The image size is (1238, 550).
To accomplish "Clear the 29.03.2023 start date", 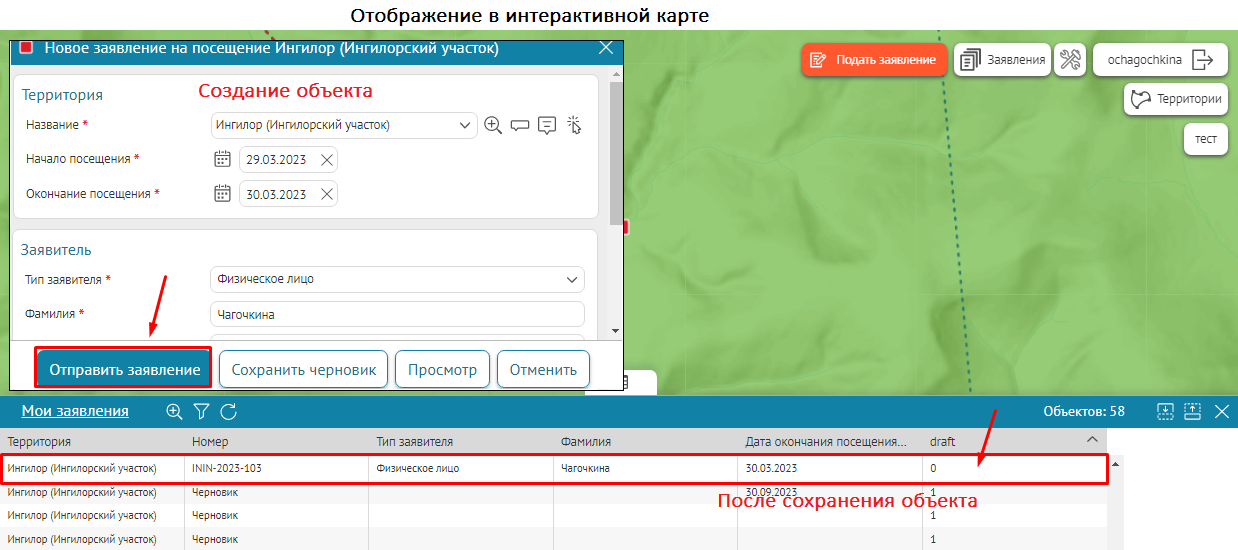I will coord(326,160).
